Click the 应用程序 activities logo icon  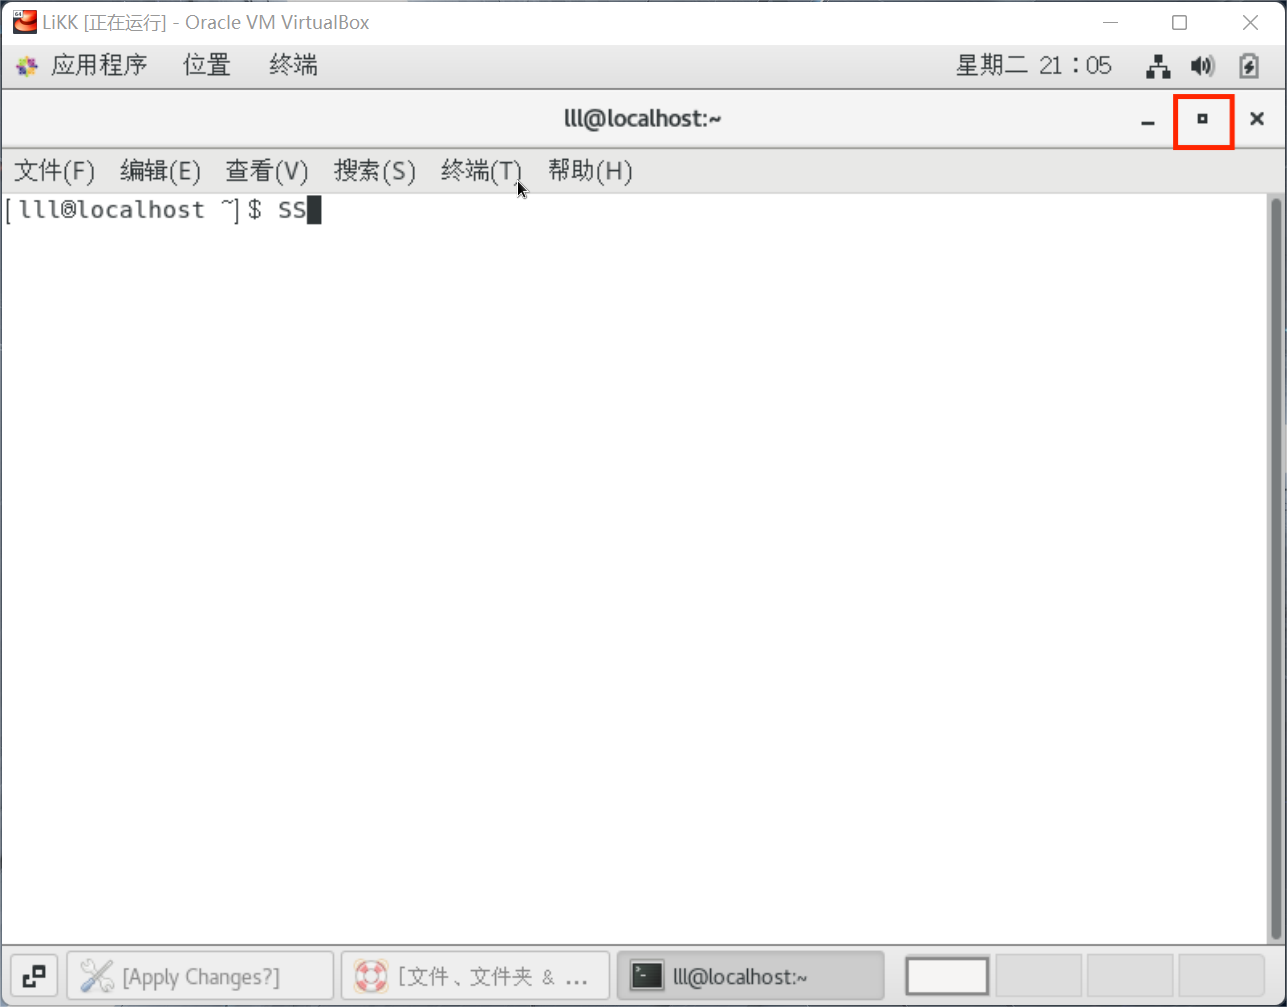point(27,67)
